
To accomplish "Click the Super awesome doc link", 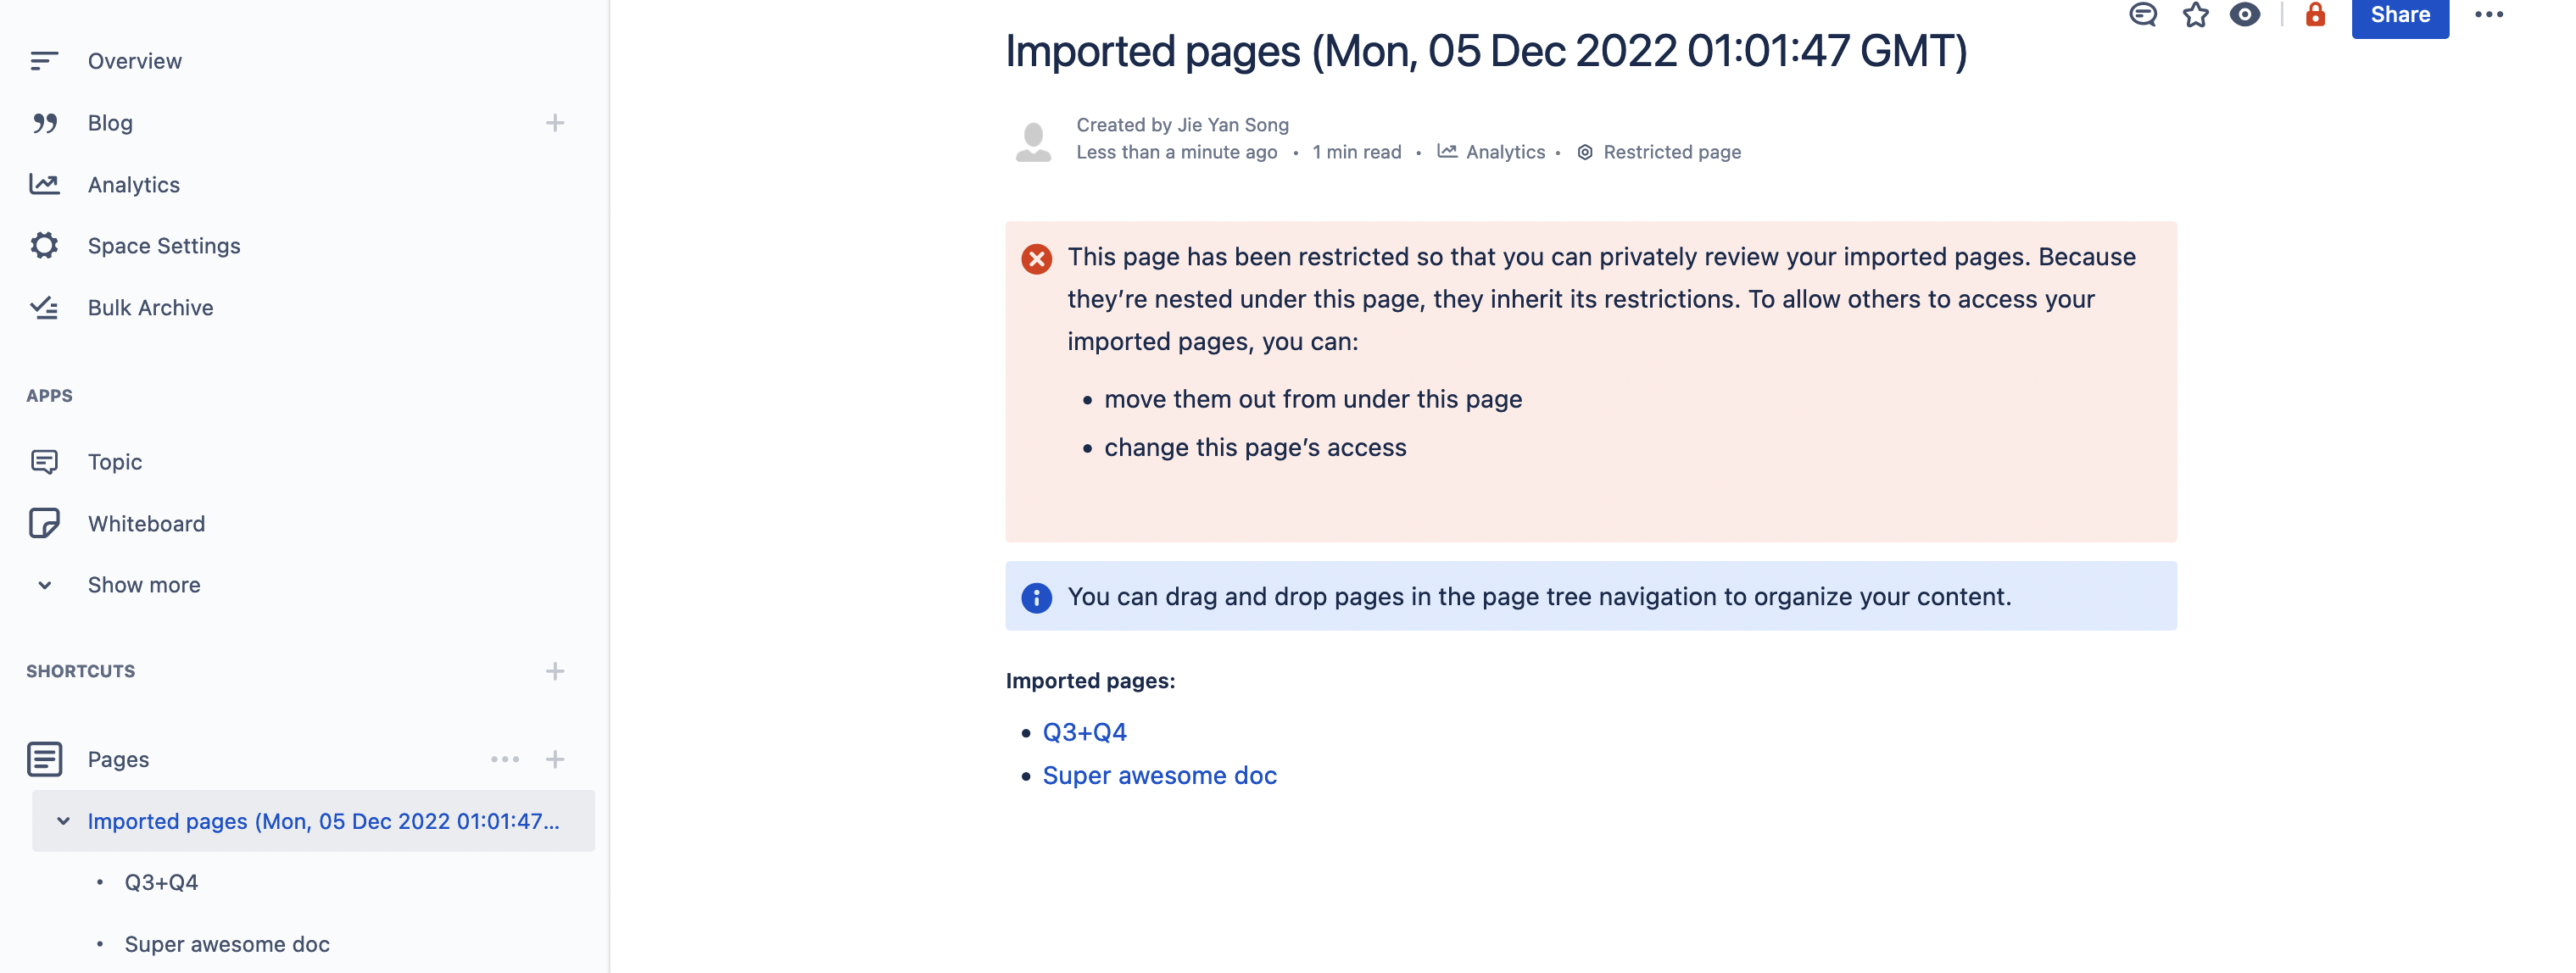I will click(1160, 773).
